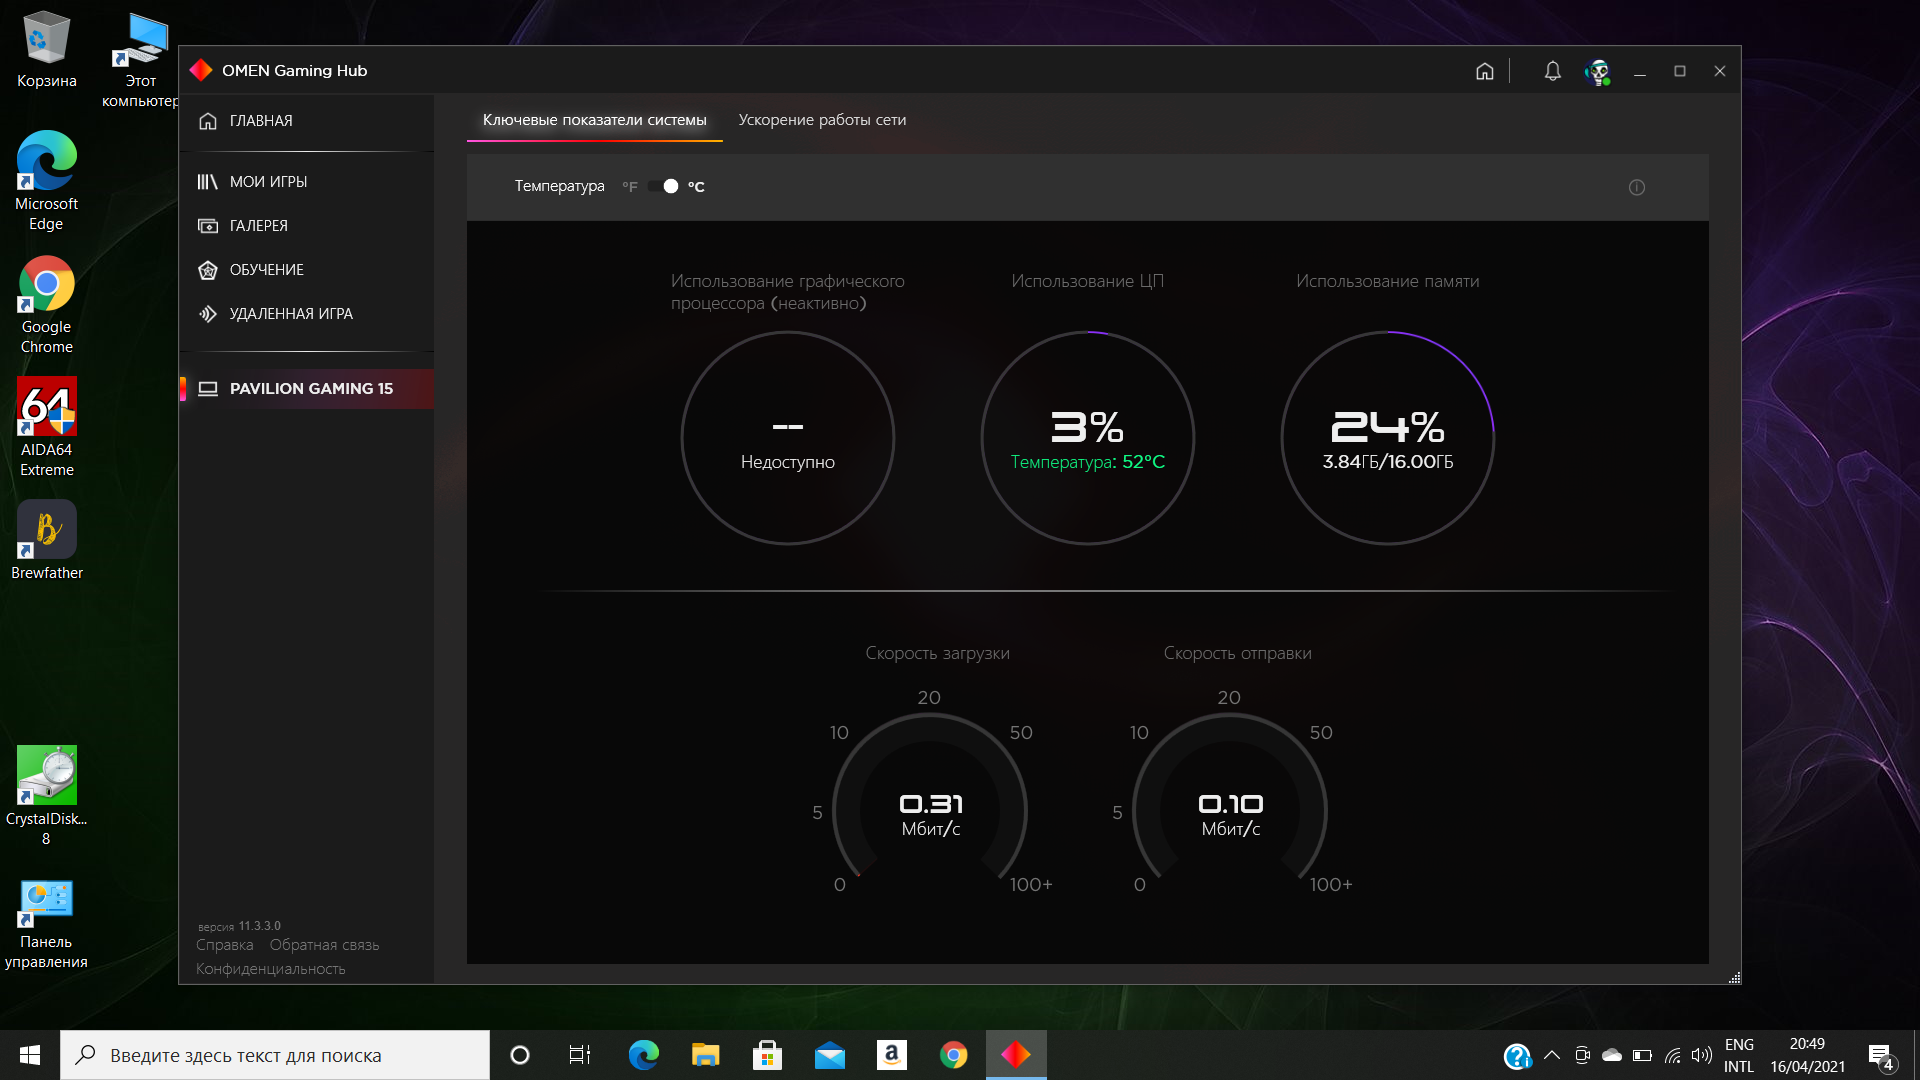Open notifications with the bell icon
The width and height of the screenshot is (1920, 1080).
point(1552,71)
